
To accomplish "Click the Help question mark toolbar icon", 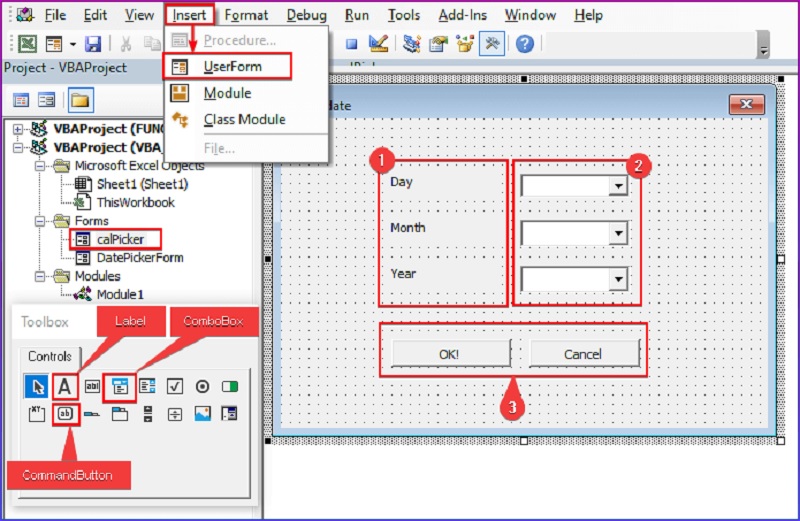I will [525, 43].
